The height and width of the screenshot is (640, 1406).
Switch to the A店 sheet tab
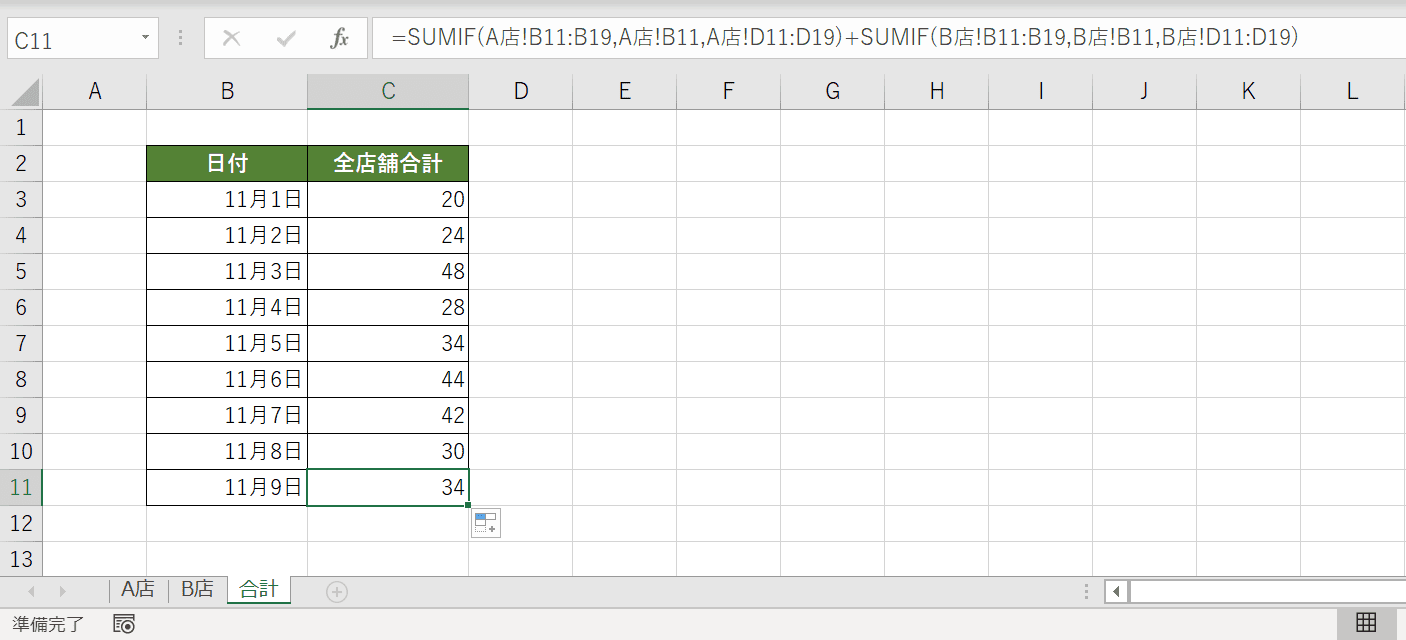tap(138, 590)
